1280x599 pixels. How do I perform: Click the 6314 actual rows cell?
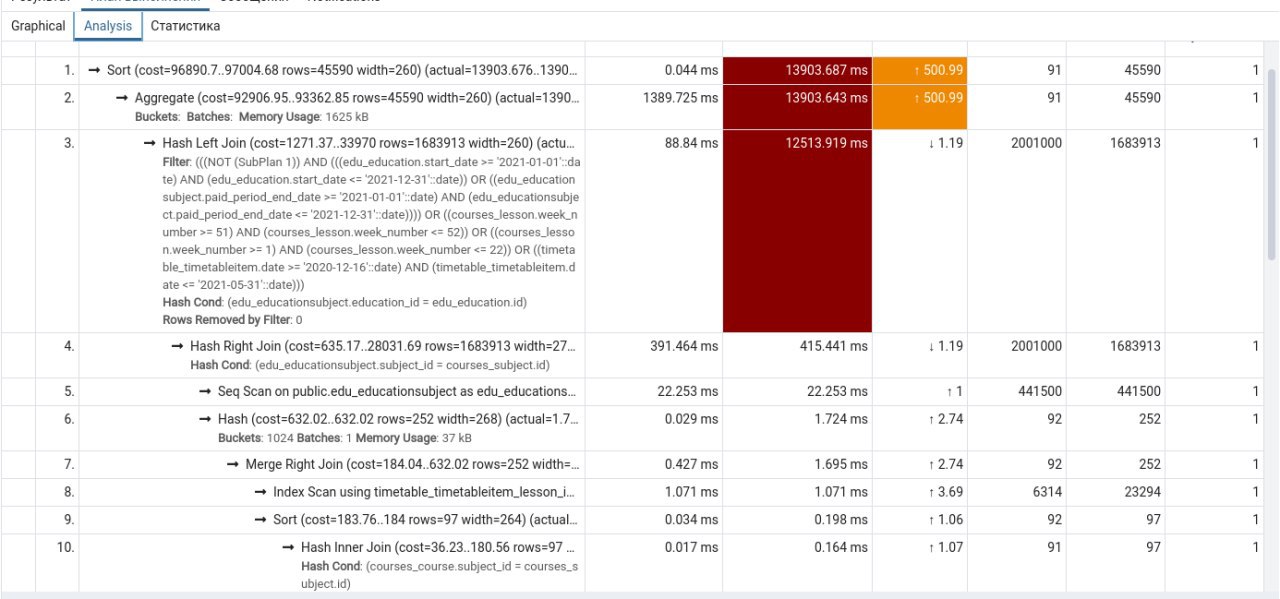coord(1017,492)
